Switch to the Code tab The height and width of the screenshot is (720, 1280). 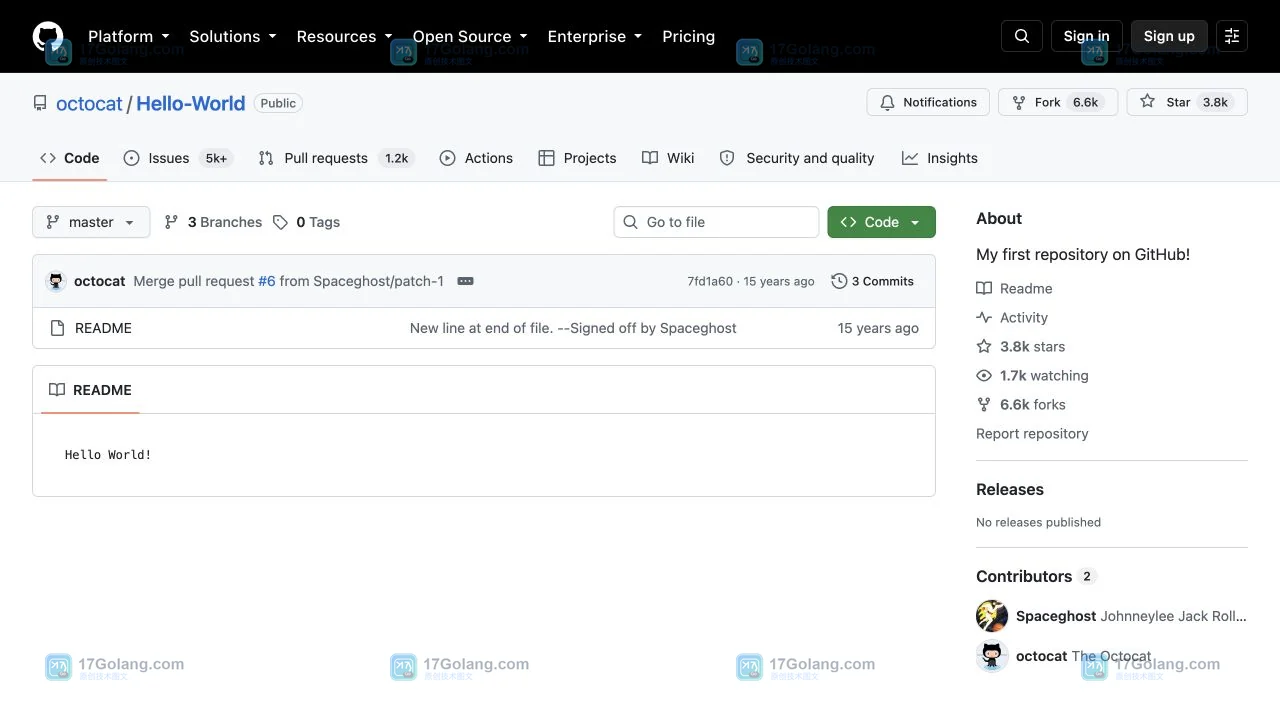(x=69, y=158)
